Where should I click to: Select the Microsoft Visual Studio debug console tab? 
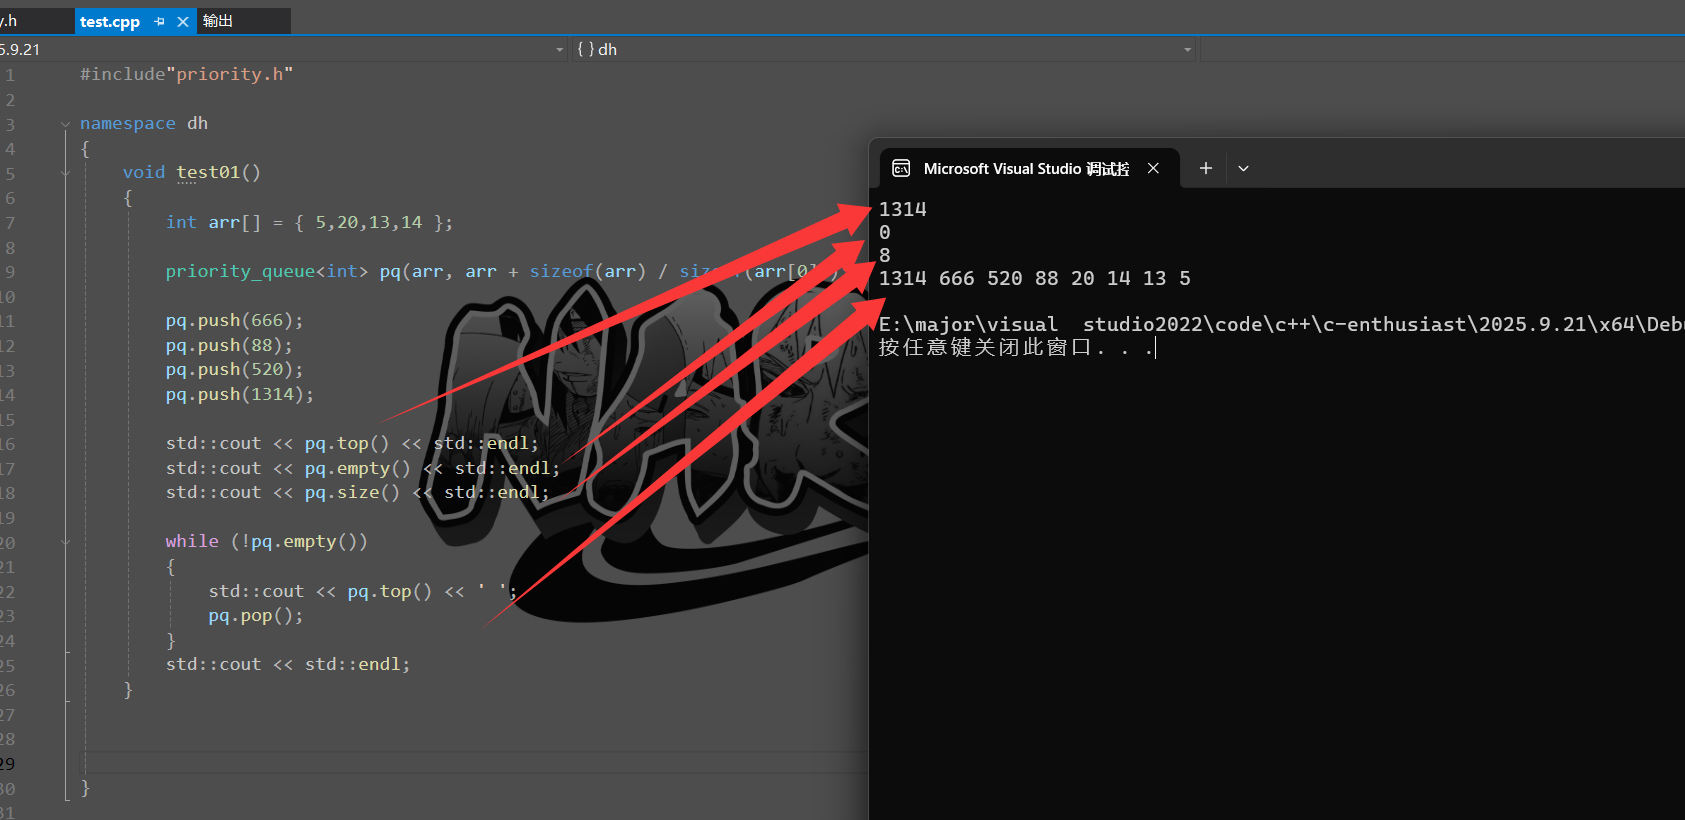coord(1028,168)
